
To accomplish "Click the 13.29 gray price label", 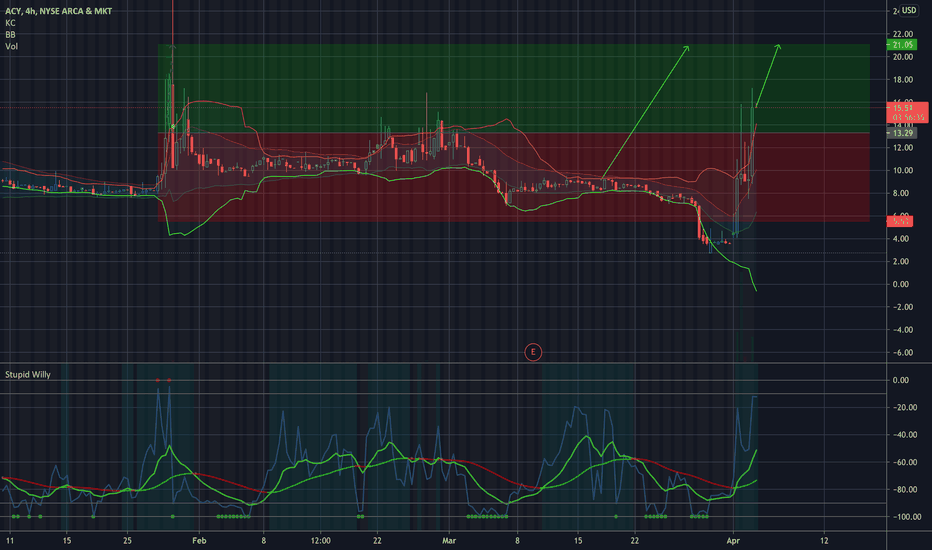I will click(x=902, y=133).
